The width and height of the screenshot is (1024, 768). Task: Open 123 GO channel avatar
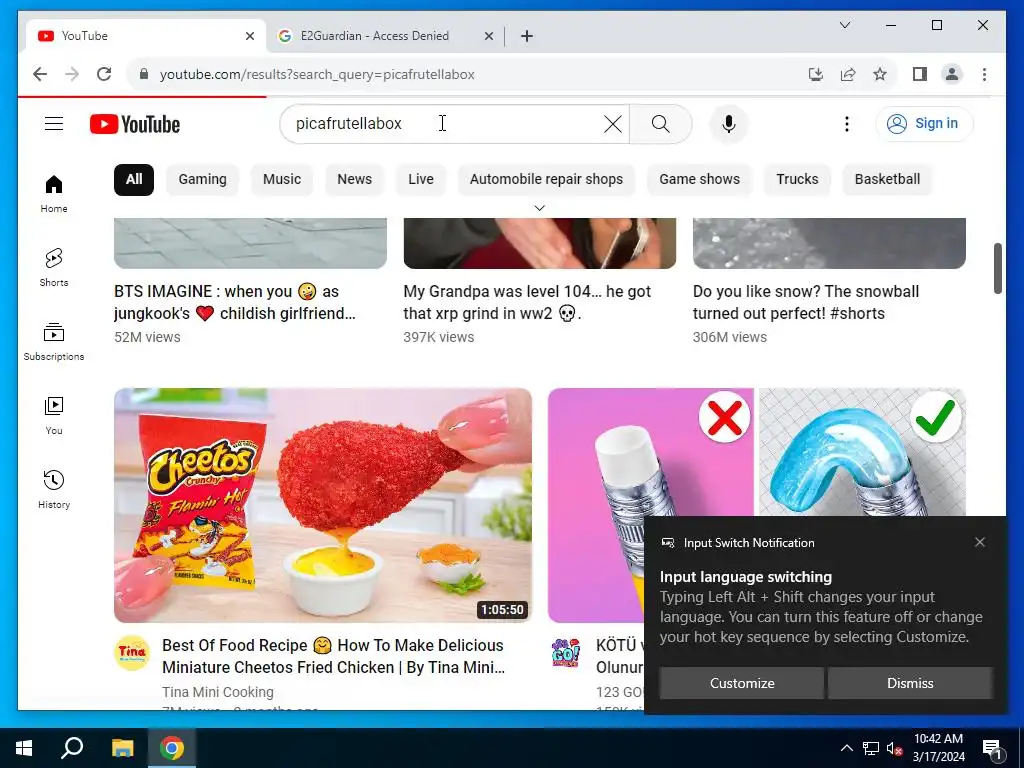coord(566,653)
